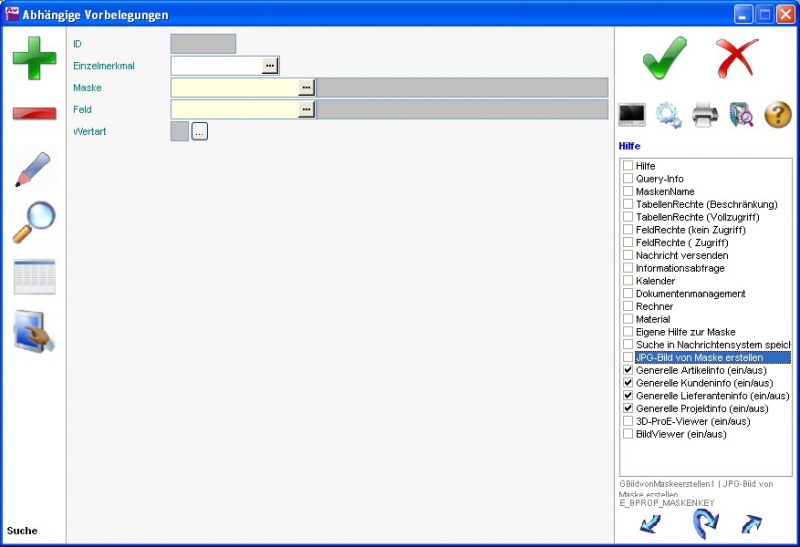
Task: Open the Maske field lookup button
Action: tap(306, 87)
